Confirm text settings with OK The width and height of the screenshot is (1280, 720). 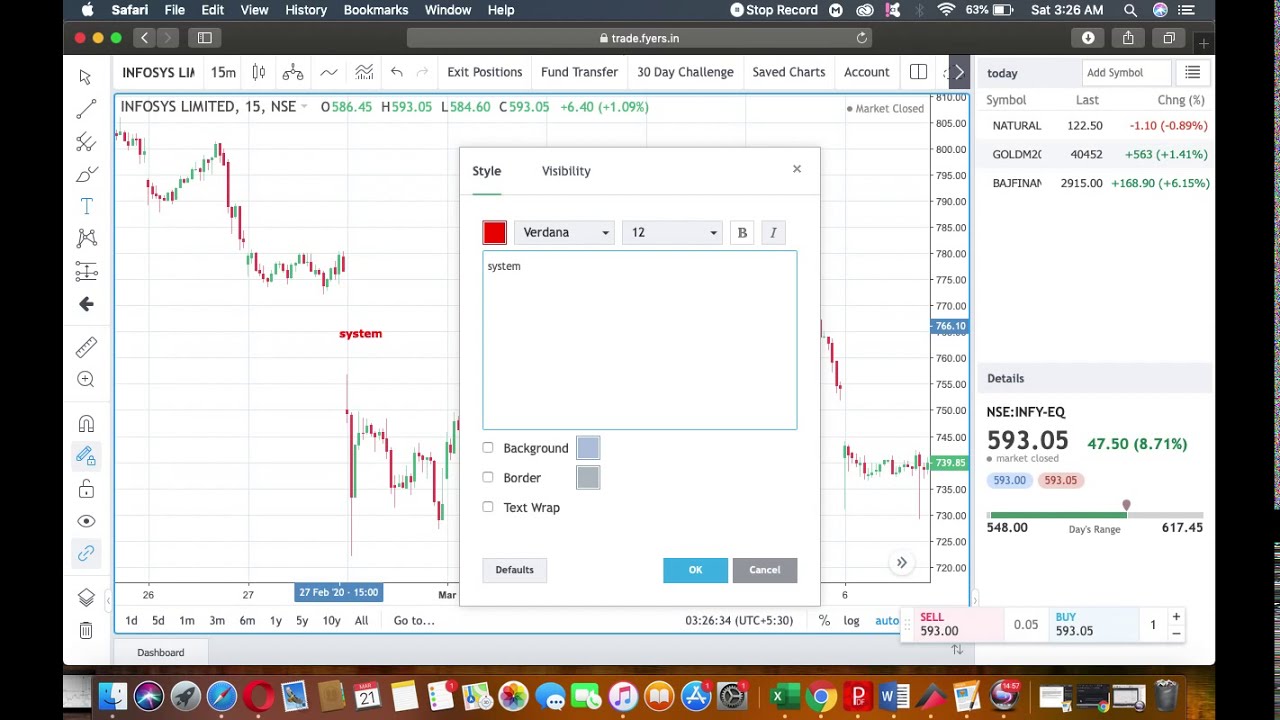coord(695,570)
